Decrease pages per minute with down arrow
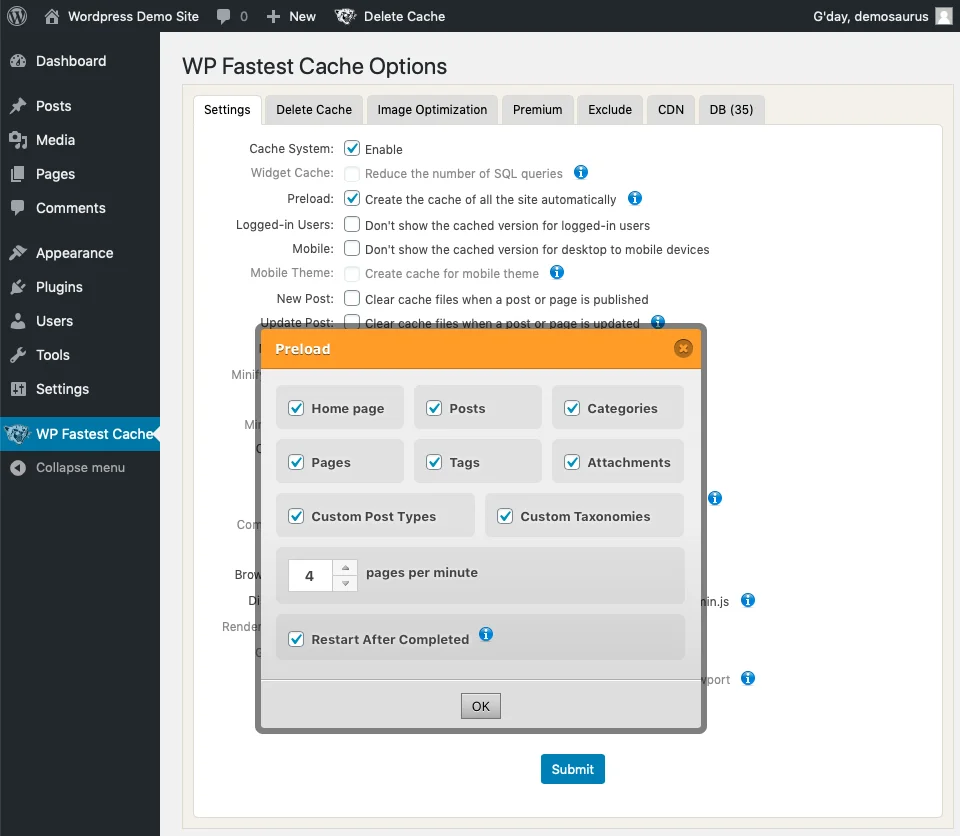Screen dimensions: 960x836 tap(345, 583)
